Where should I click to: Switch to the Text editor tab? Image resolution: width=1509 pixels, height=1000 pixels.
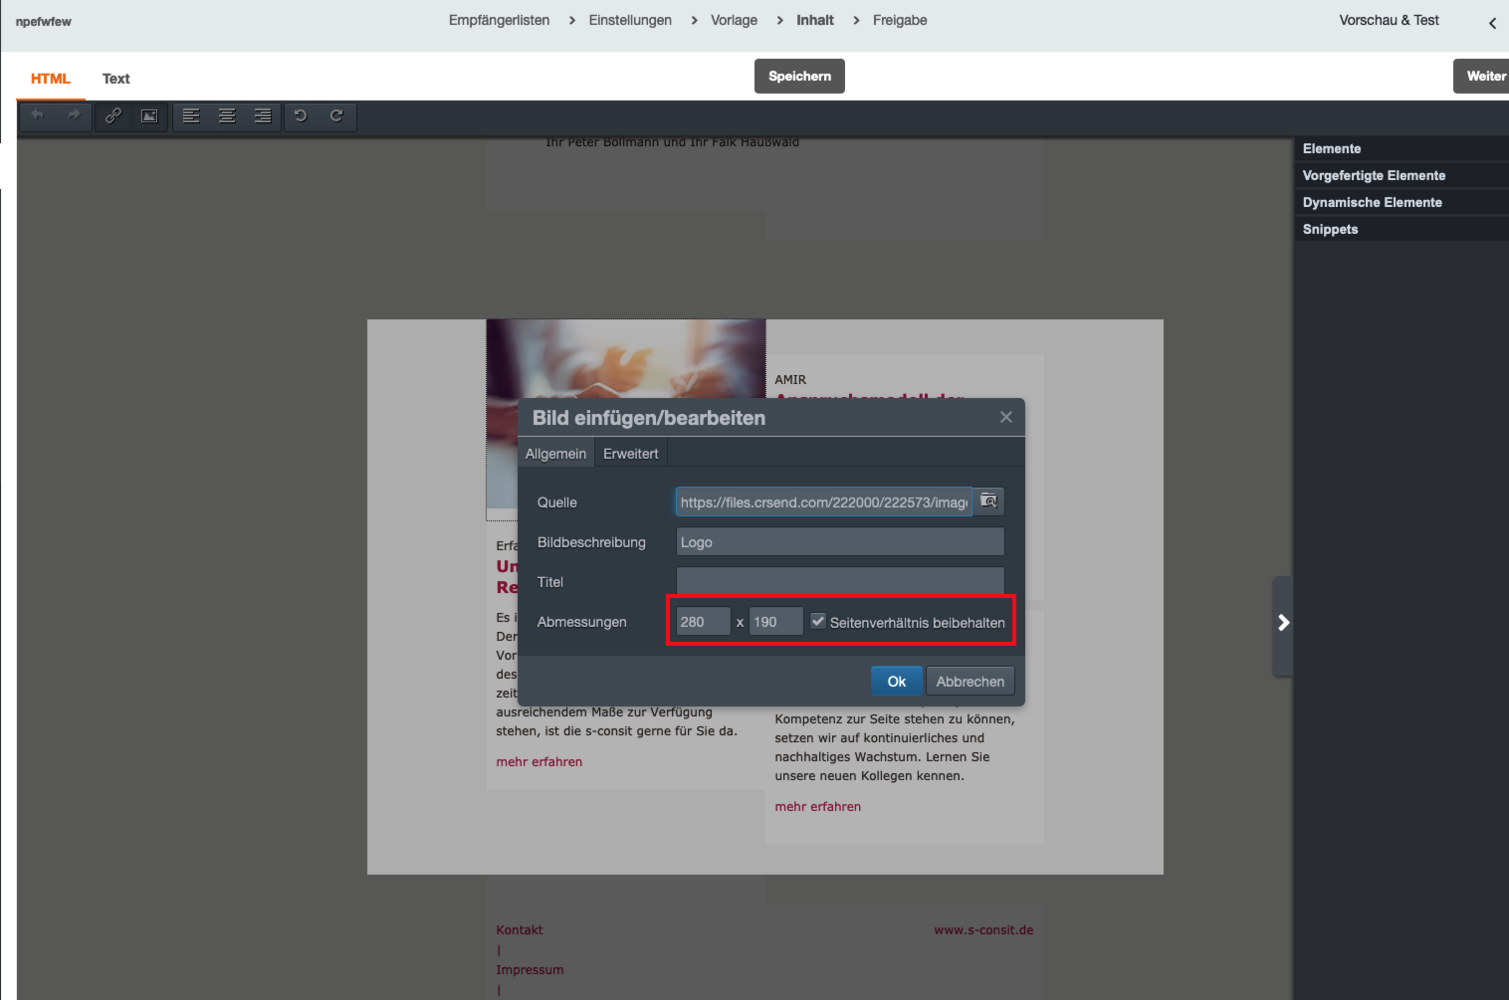(116, 78)
